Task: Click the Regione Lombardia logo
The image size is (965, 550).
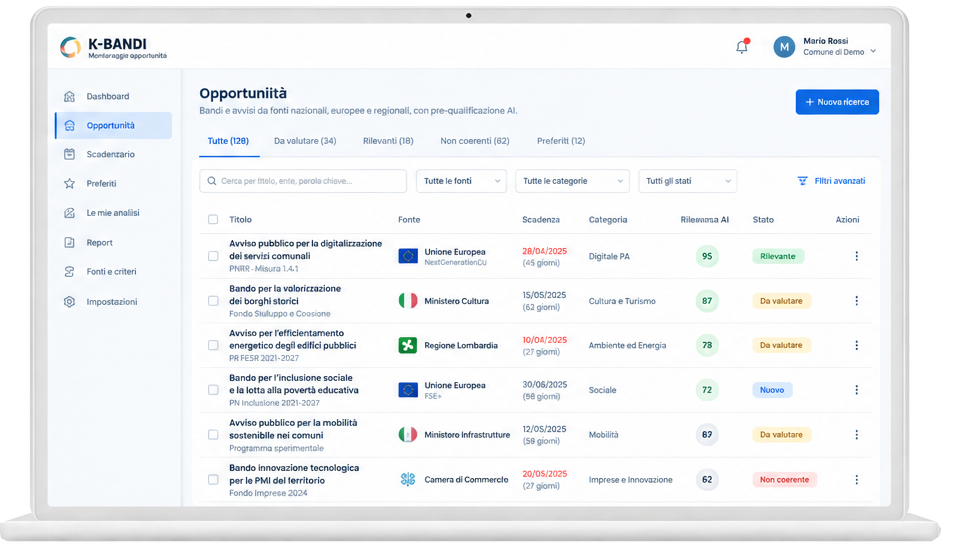Action: pyautogui.click(x=407, y=345)
